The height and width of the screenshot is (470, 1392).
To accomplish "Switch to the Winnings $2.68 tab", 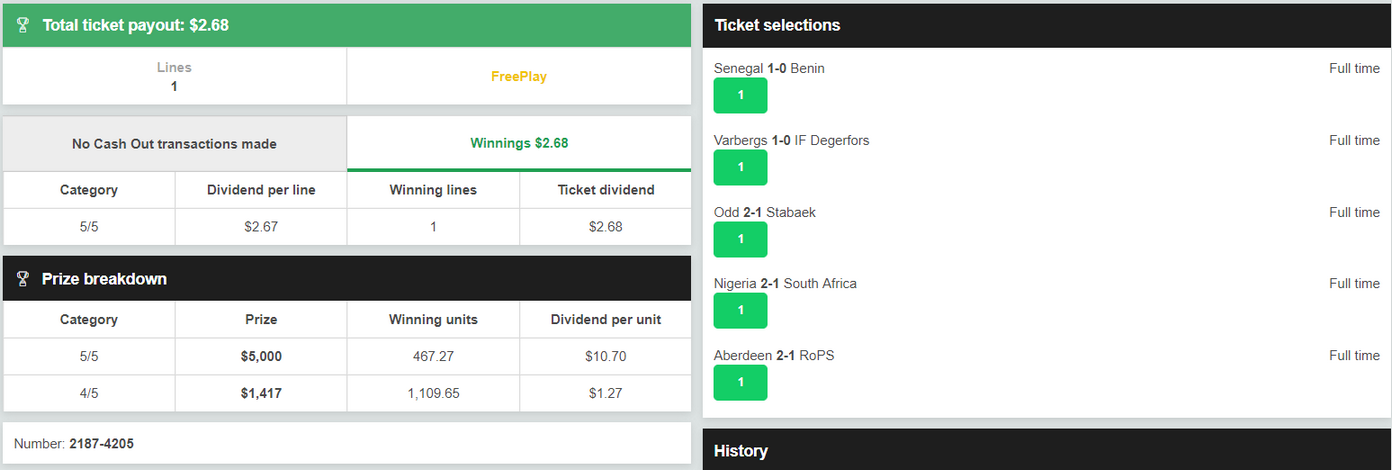I will [519, 143].
